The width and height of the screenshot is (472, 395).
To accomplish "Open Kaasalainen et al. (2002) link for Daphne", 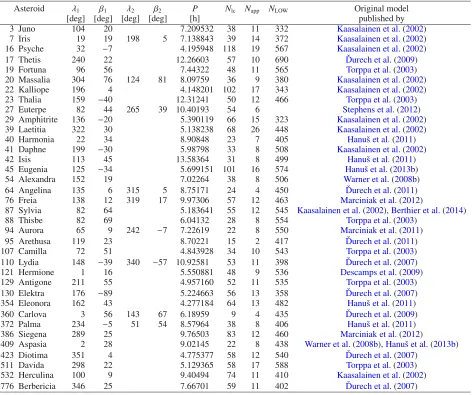I will point(381,150).
